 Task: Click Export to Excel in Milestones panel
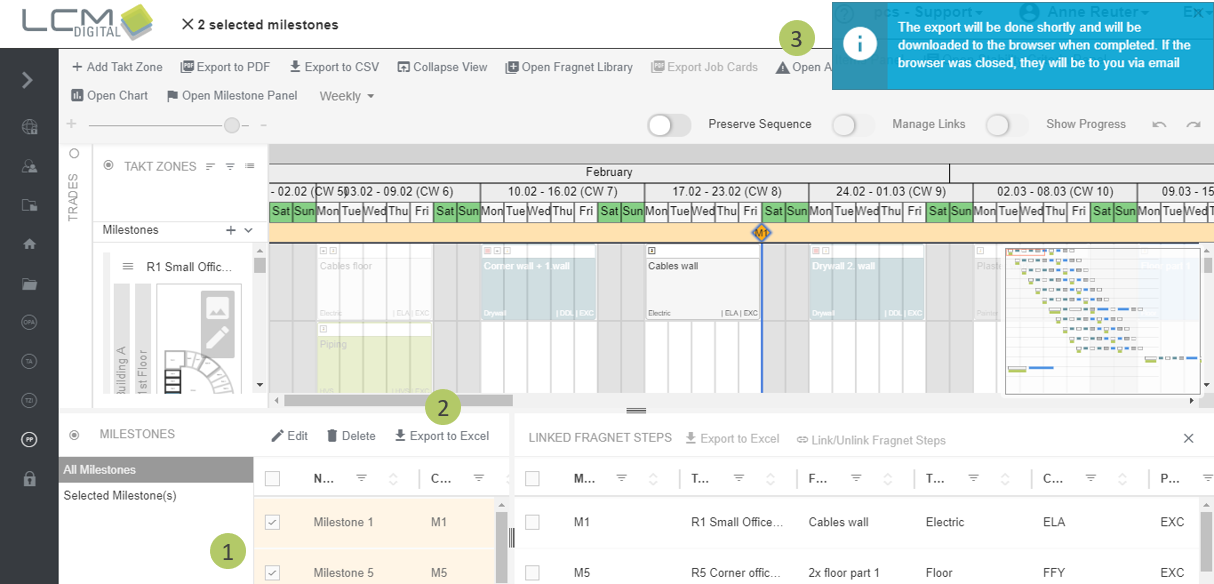[x=442, y=436]
